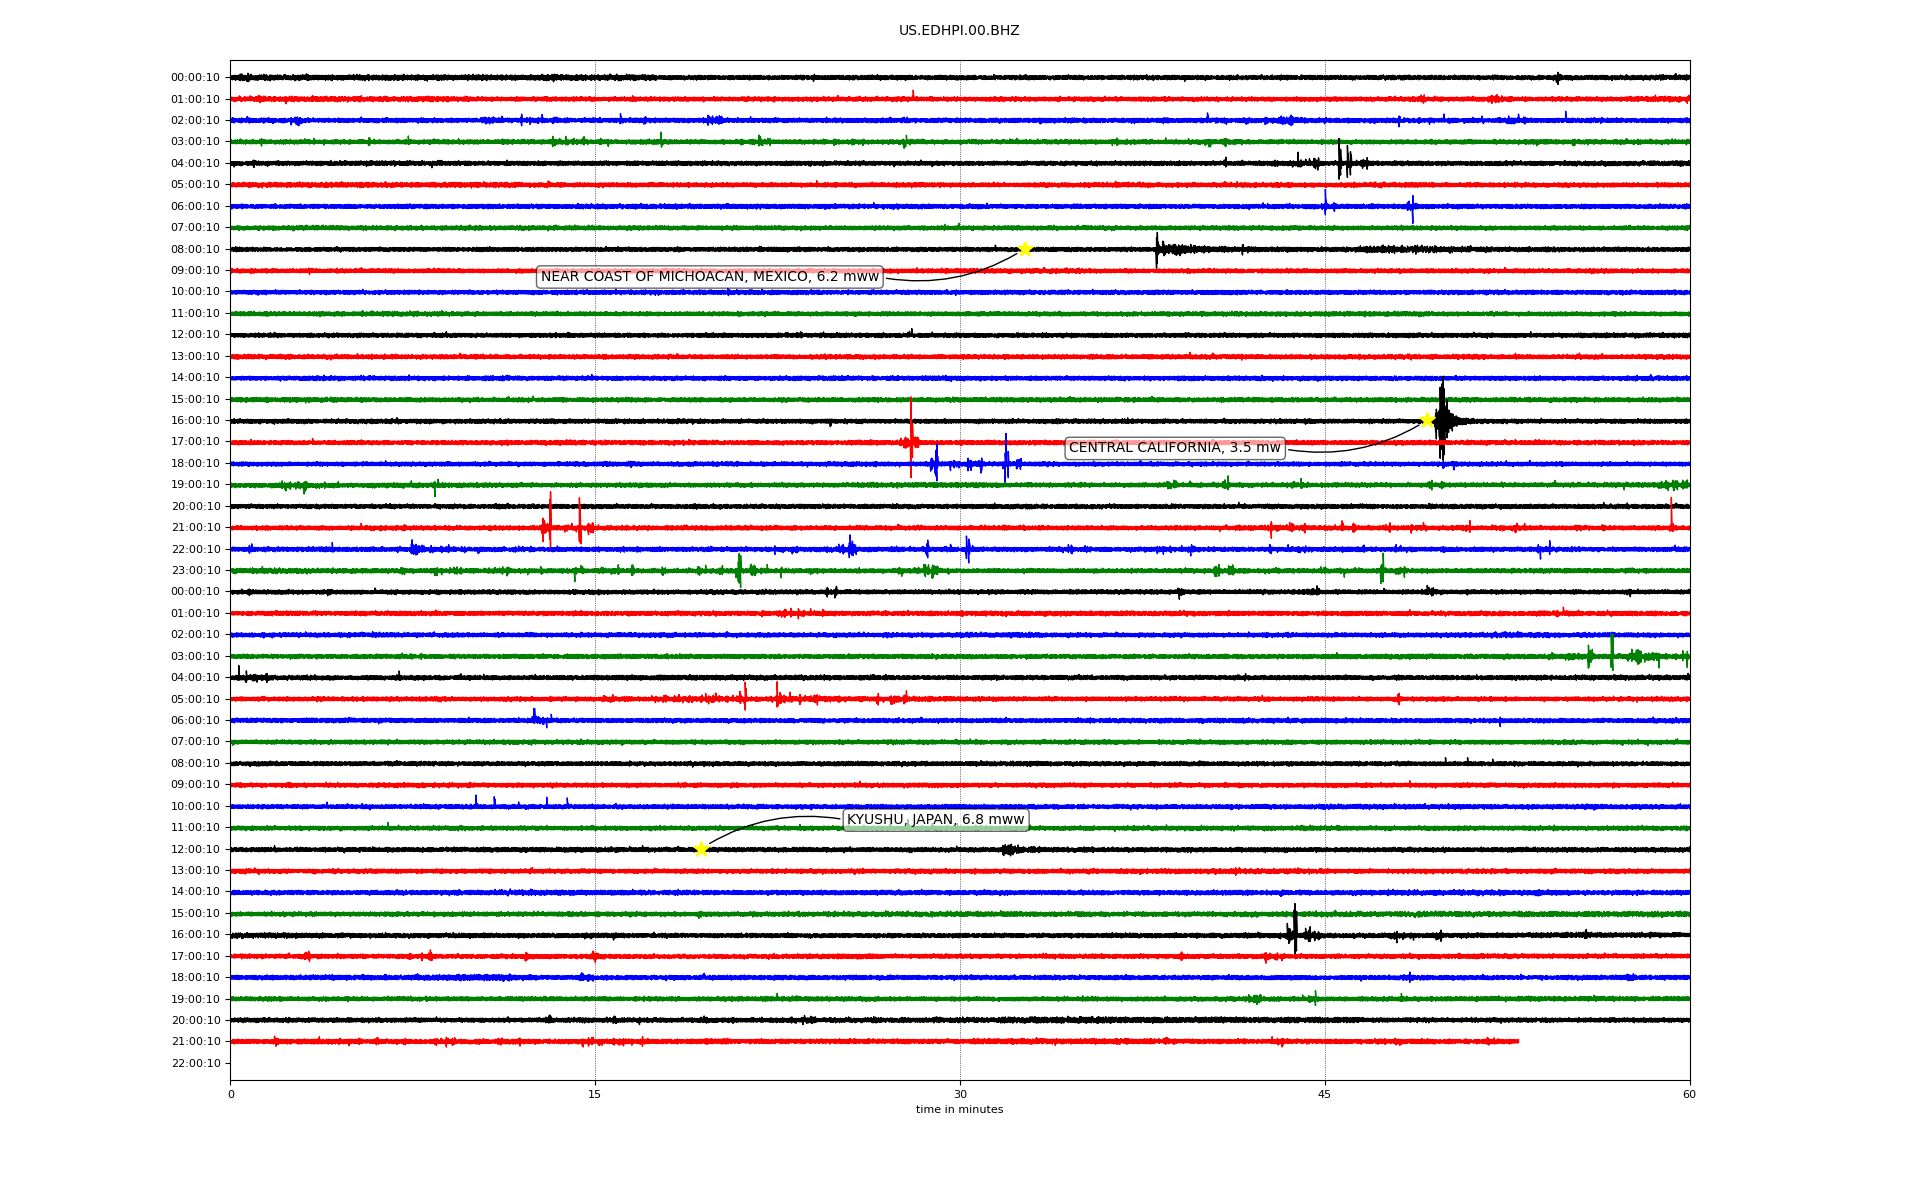The width and height of the screenshot is (1920, 1200).
Task: Click the 45 tick on time axis
Action: click(1325, 1094)
